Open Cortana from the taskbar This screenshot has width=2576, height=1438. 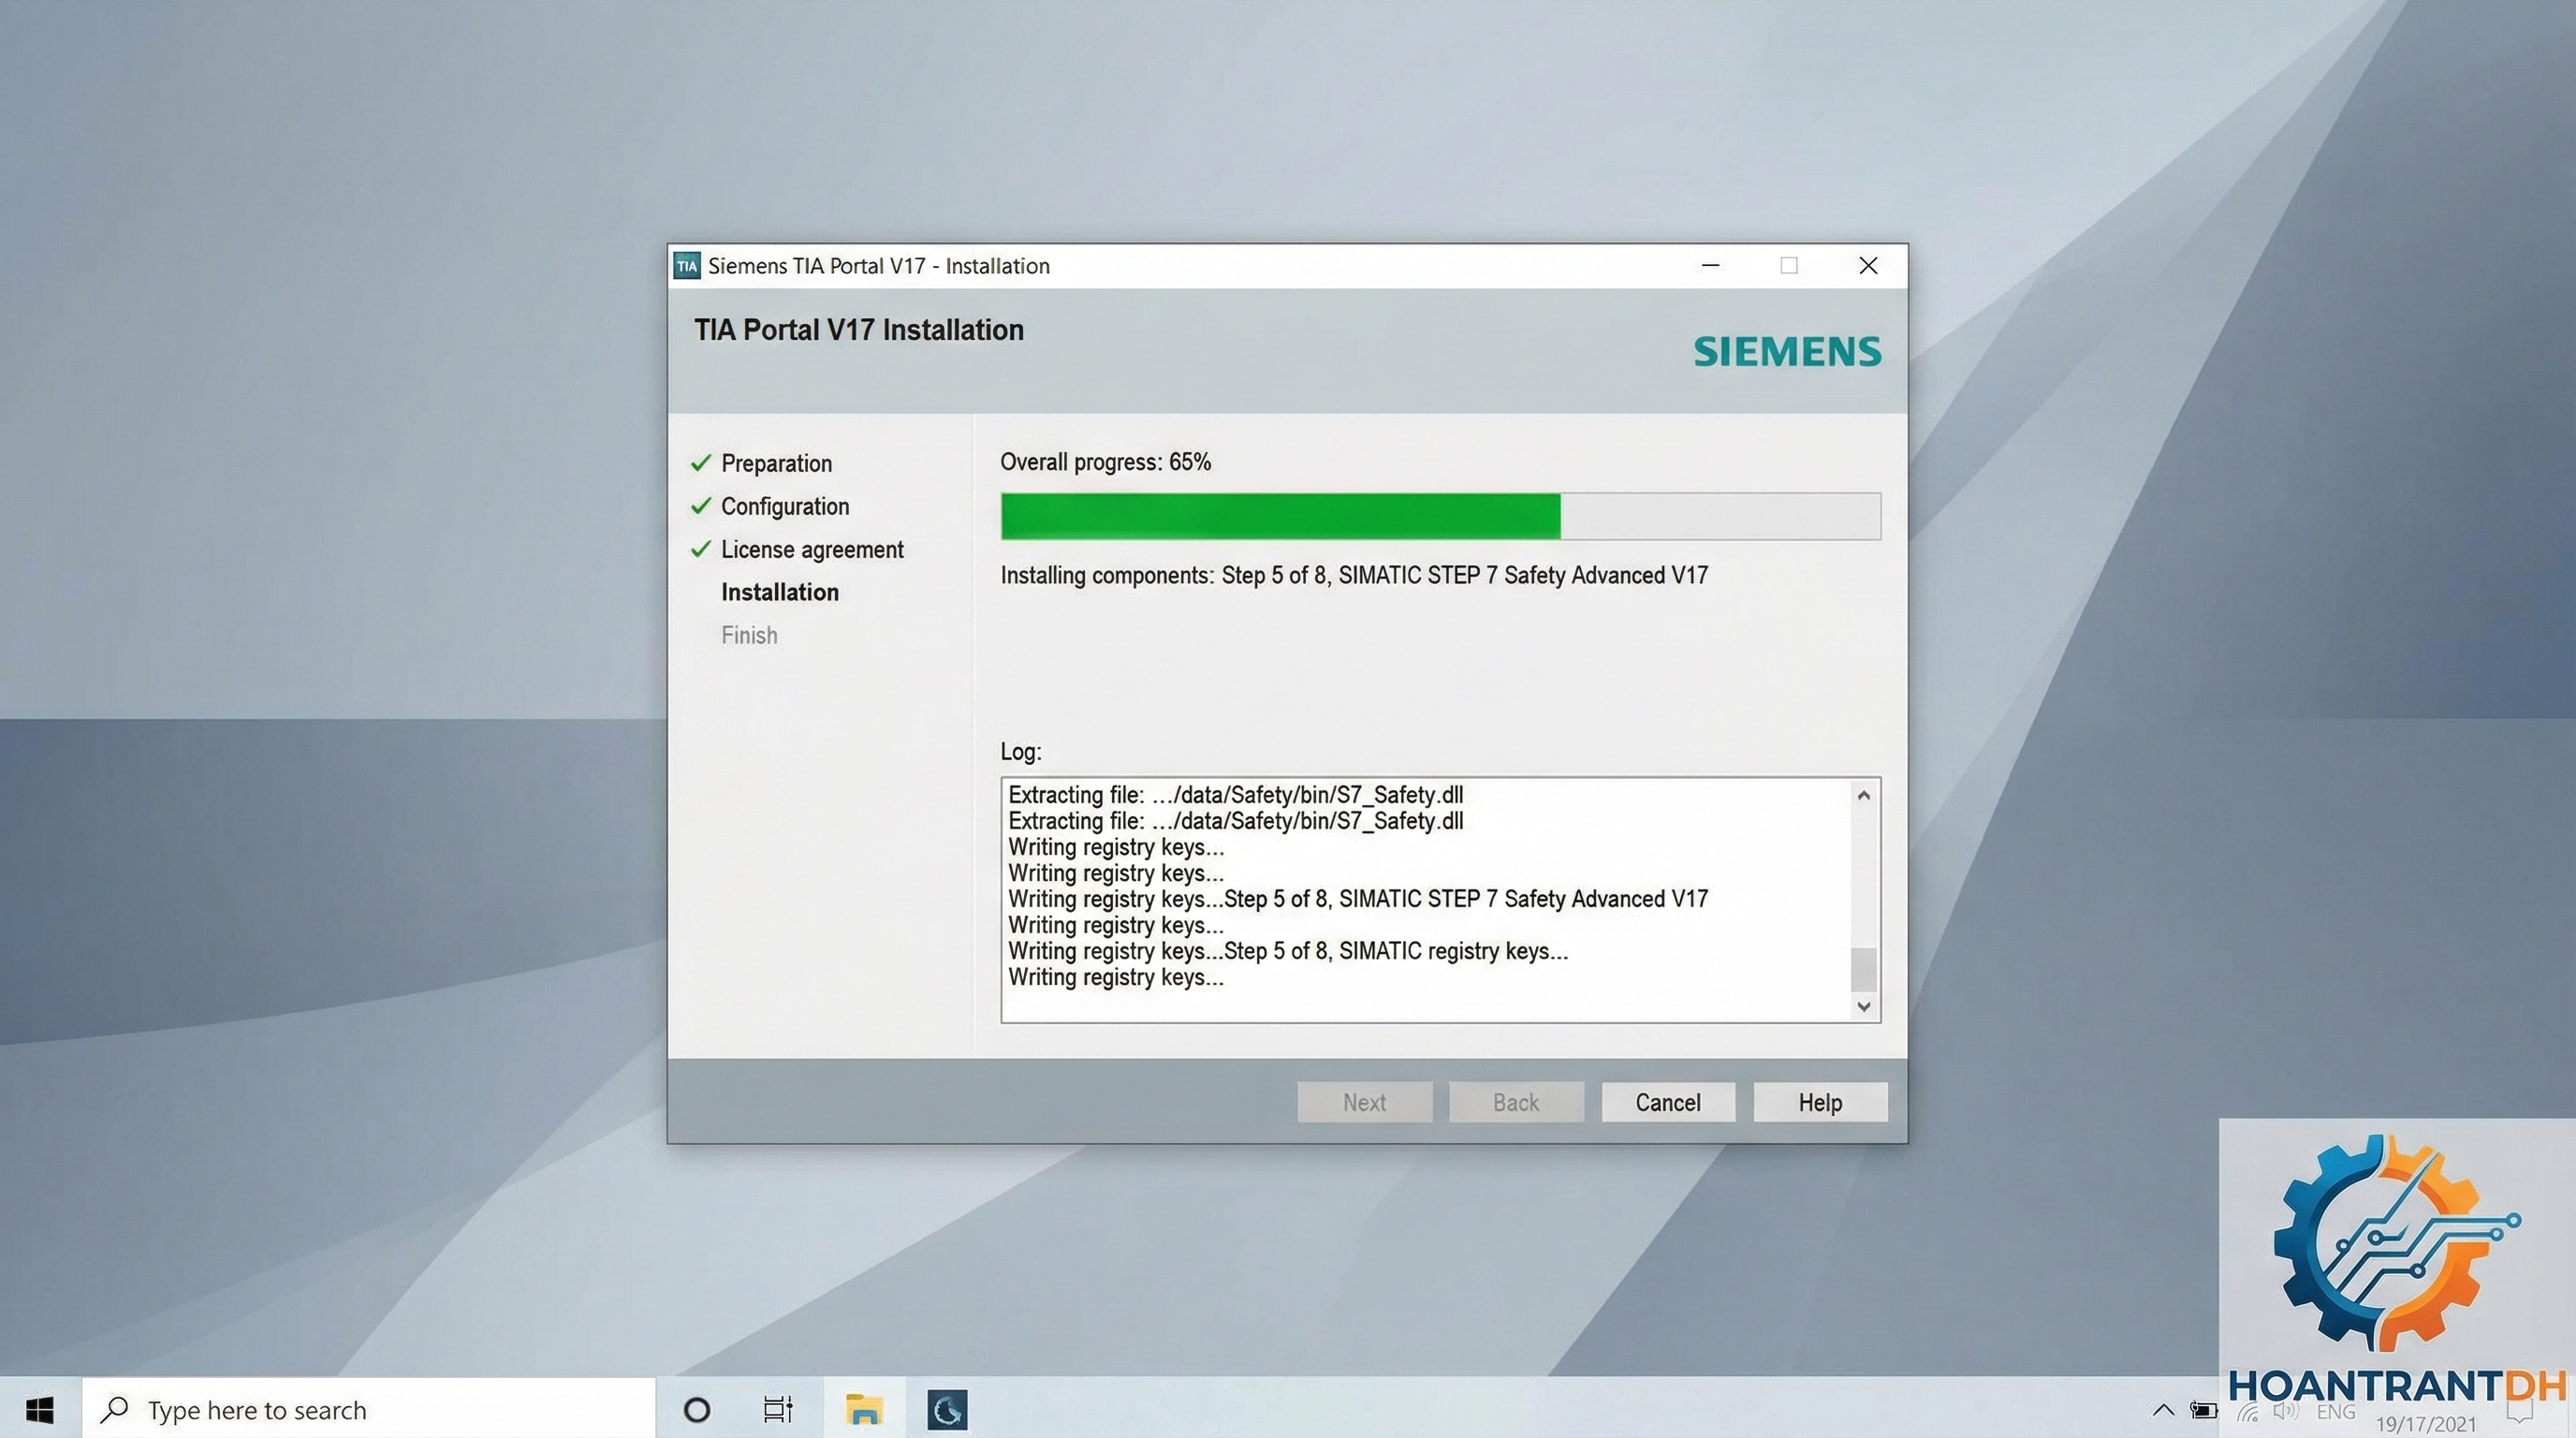[x=696, y=1410]
